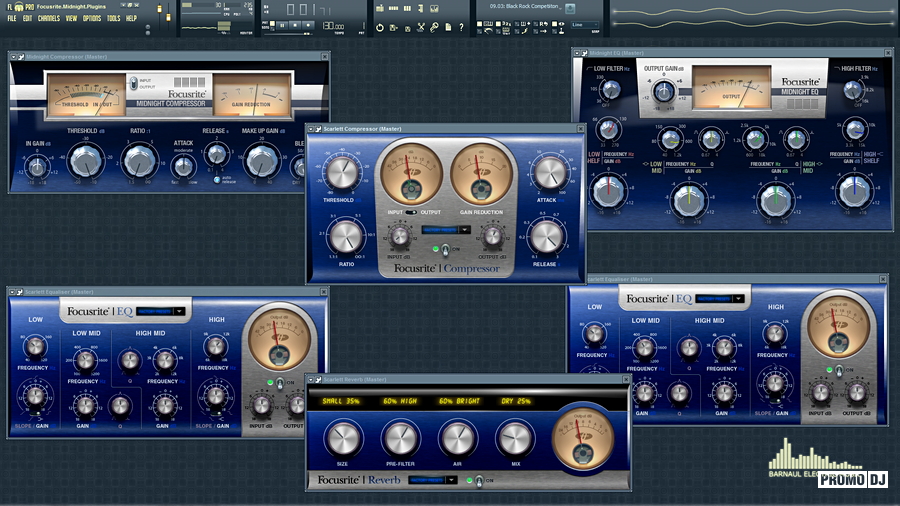Open Midnight Compressor window menu arrow
Screen dimensions: 900x506
13,57
